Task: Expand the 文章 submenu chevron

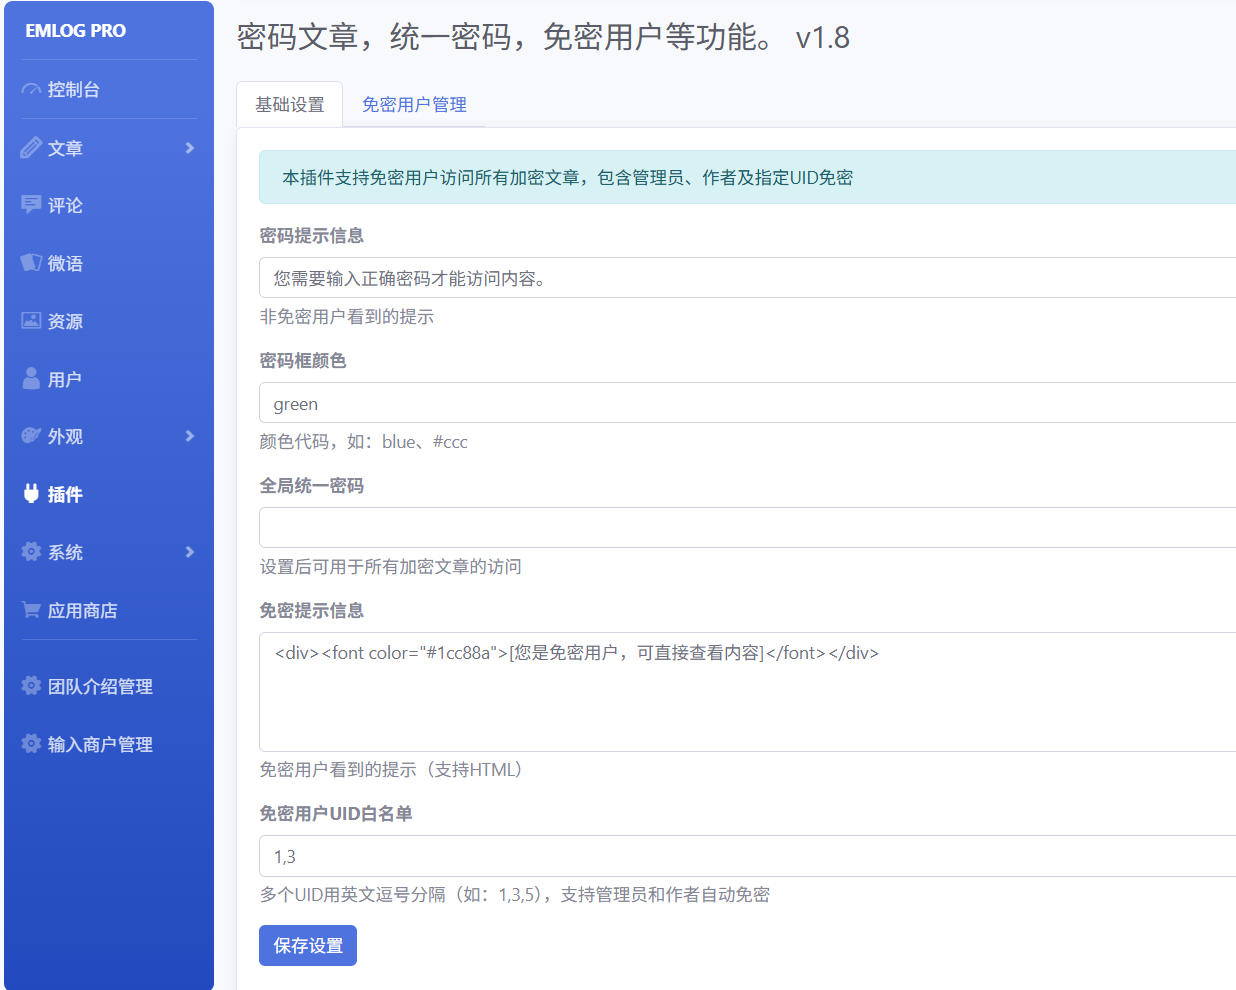Action: click(x=190, y=148)
